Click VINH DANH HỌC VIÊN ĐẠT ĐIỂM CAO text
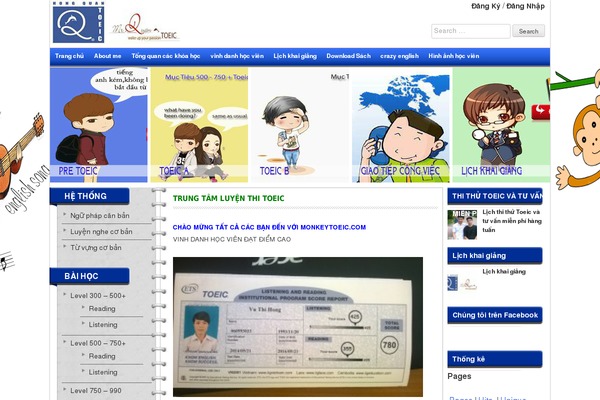This screenshot has width=600, height=400. 232,239
